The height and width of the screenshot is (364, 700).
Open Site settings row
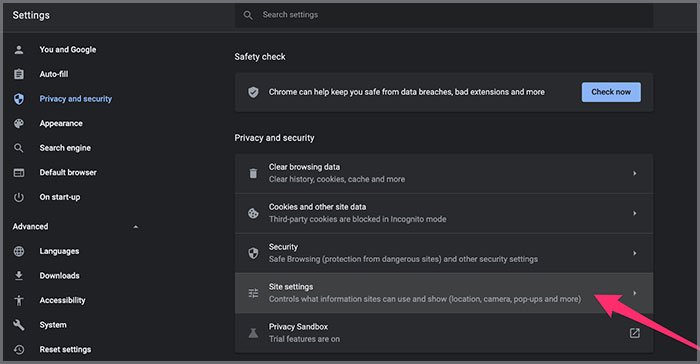click(x=444, y=293)
